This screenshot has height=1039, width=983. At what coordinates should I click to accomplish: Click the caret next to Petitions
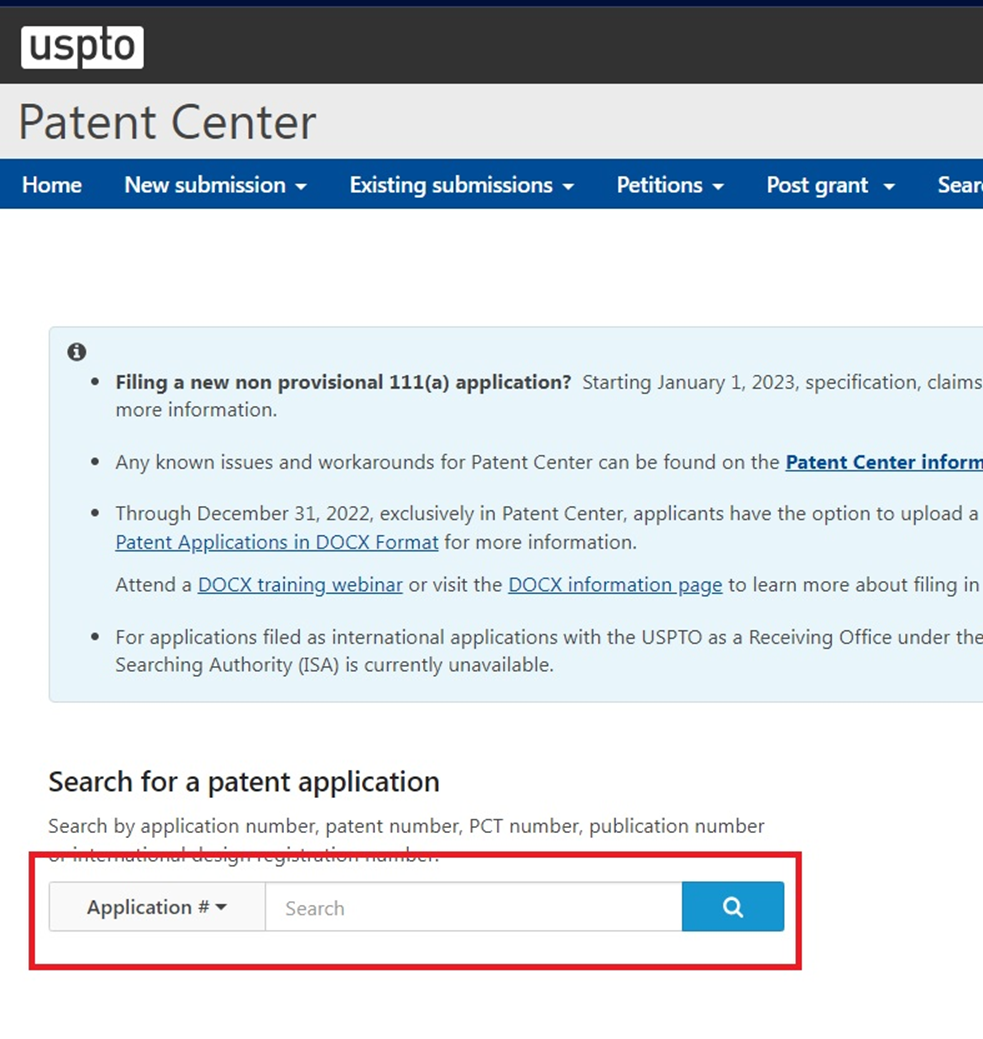point(718,187)
